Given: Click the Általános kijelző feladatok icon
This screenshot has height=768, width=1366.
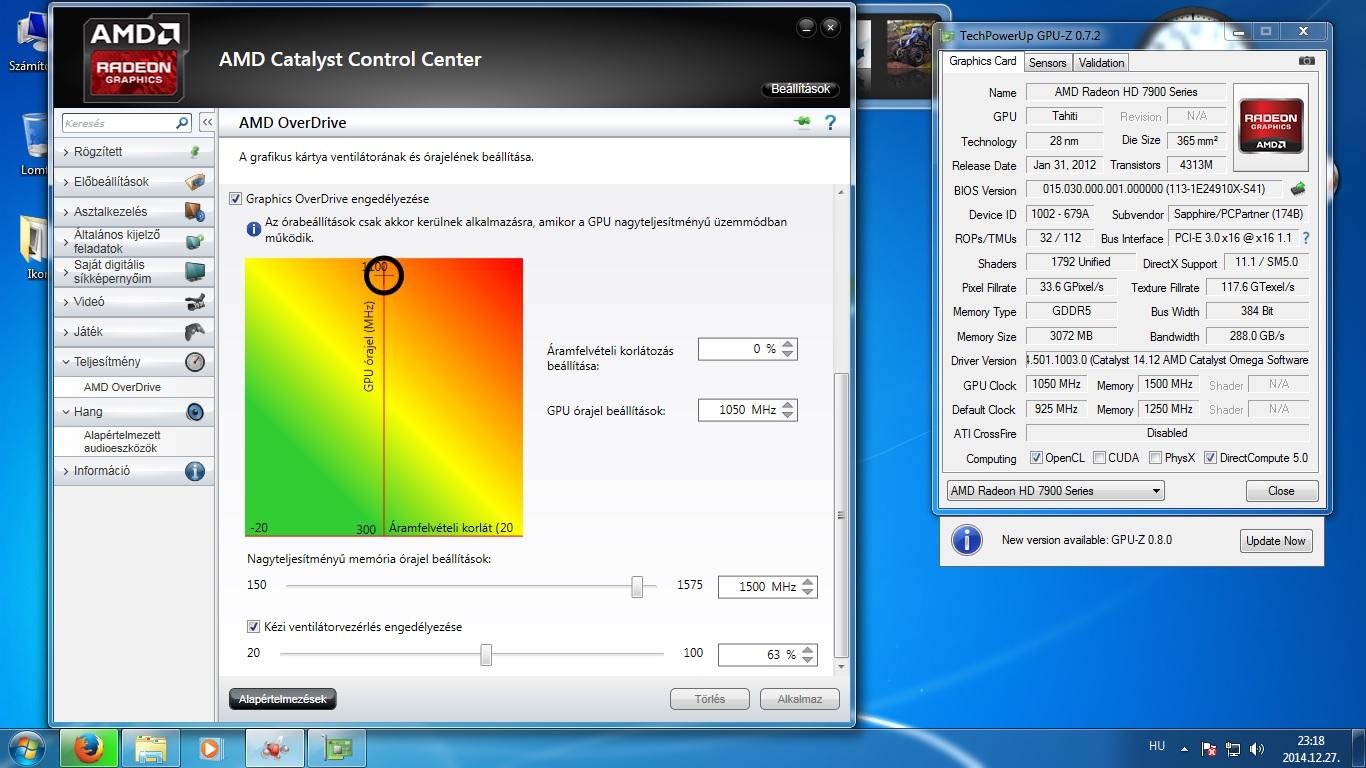Looking at the screenshot, I should [x=195, y=241].
